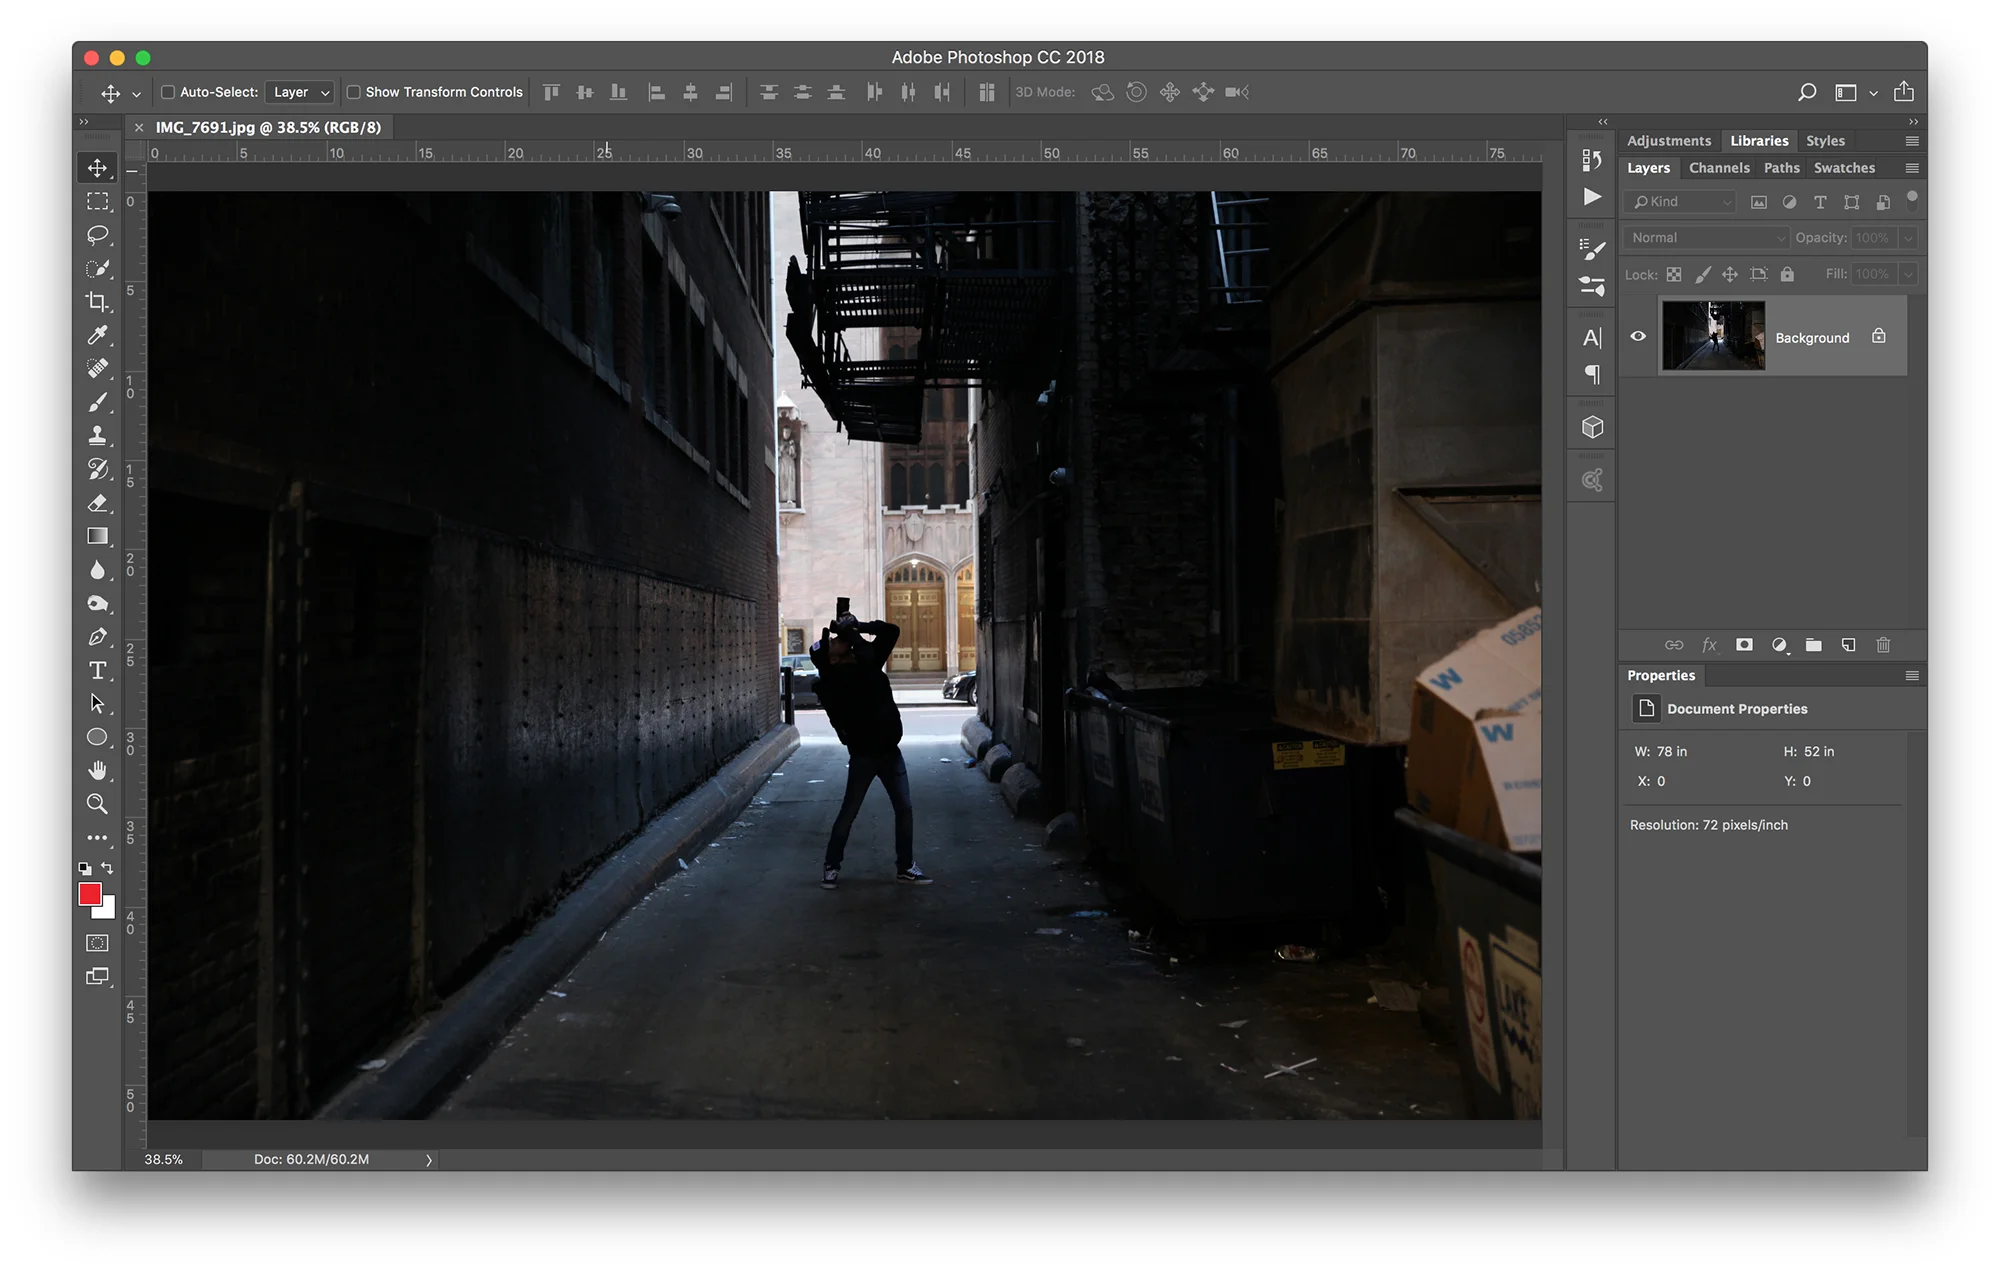2000x1274 pixels.
Task: Switch to the Styles tab
Action: click(1825, 141)
